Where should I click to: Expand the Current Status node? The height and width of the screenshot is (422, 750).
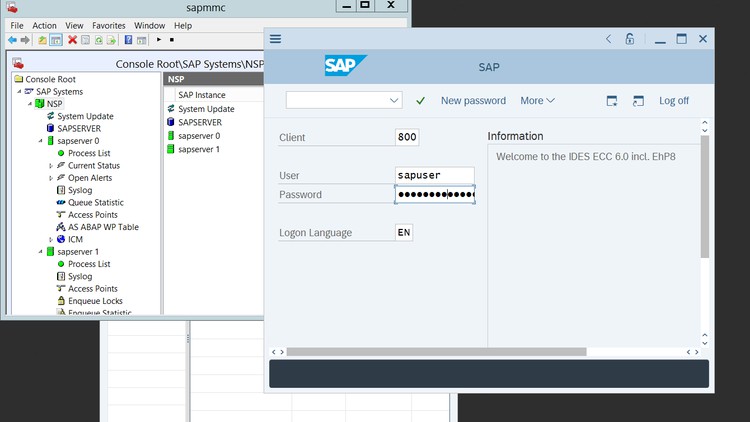[51, 166]
